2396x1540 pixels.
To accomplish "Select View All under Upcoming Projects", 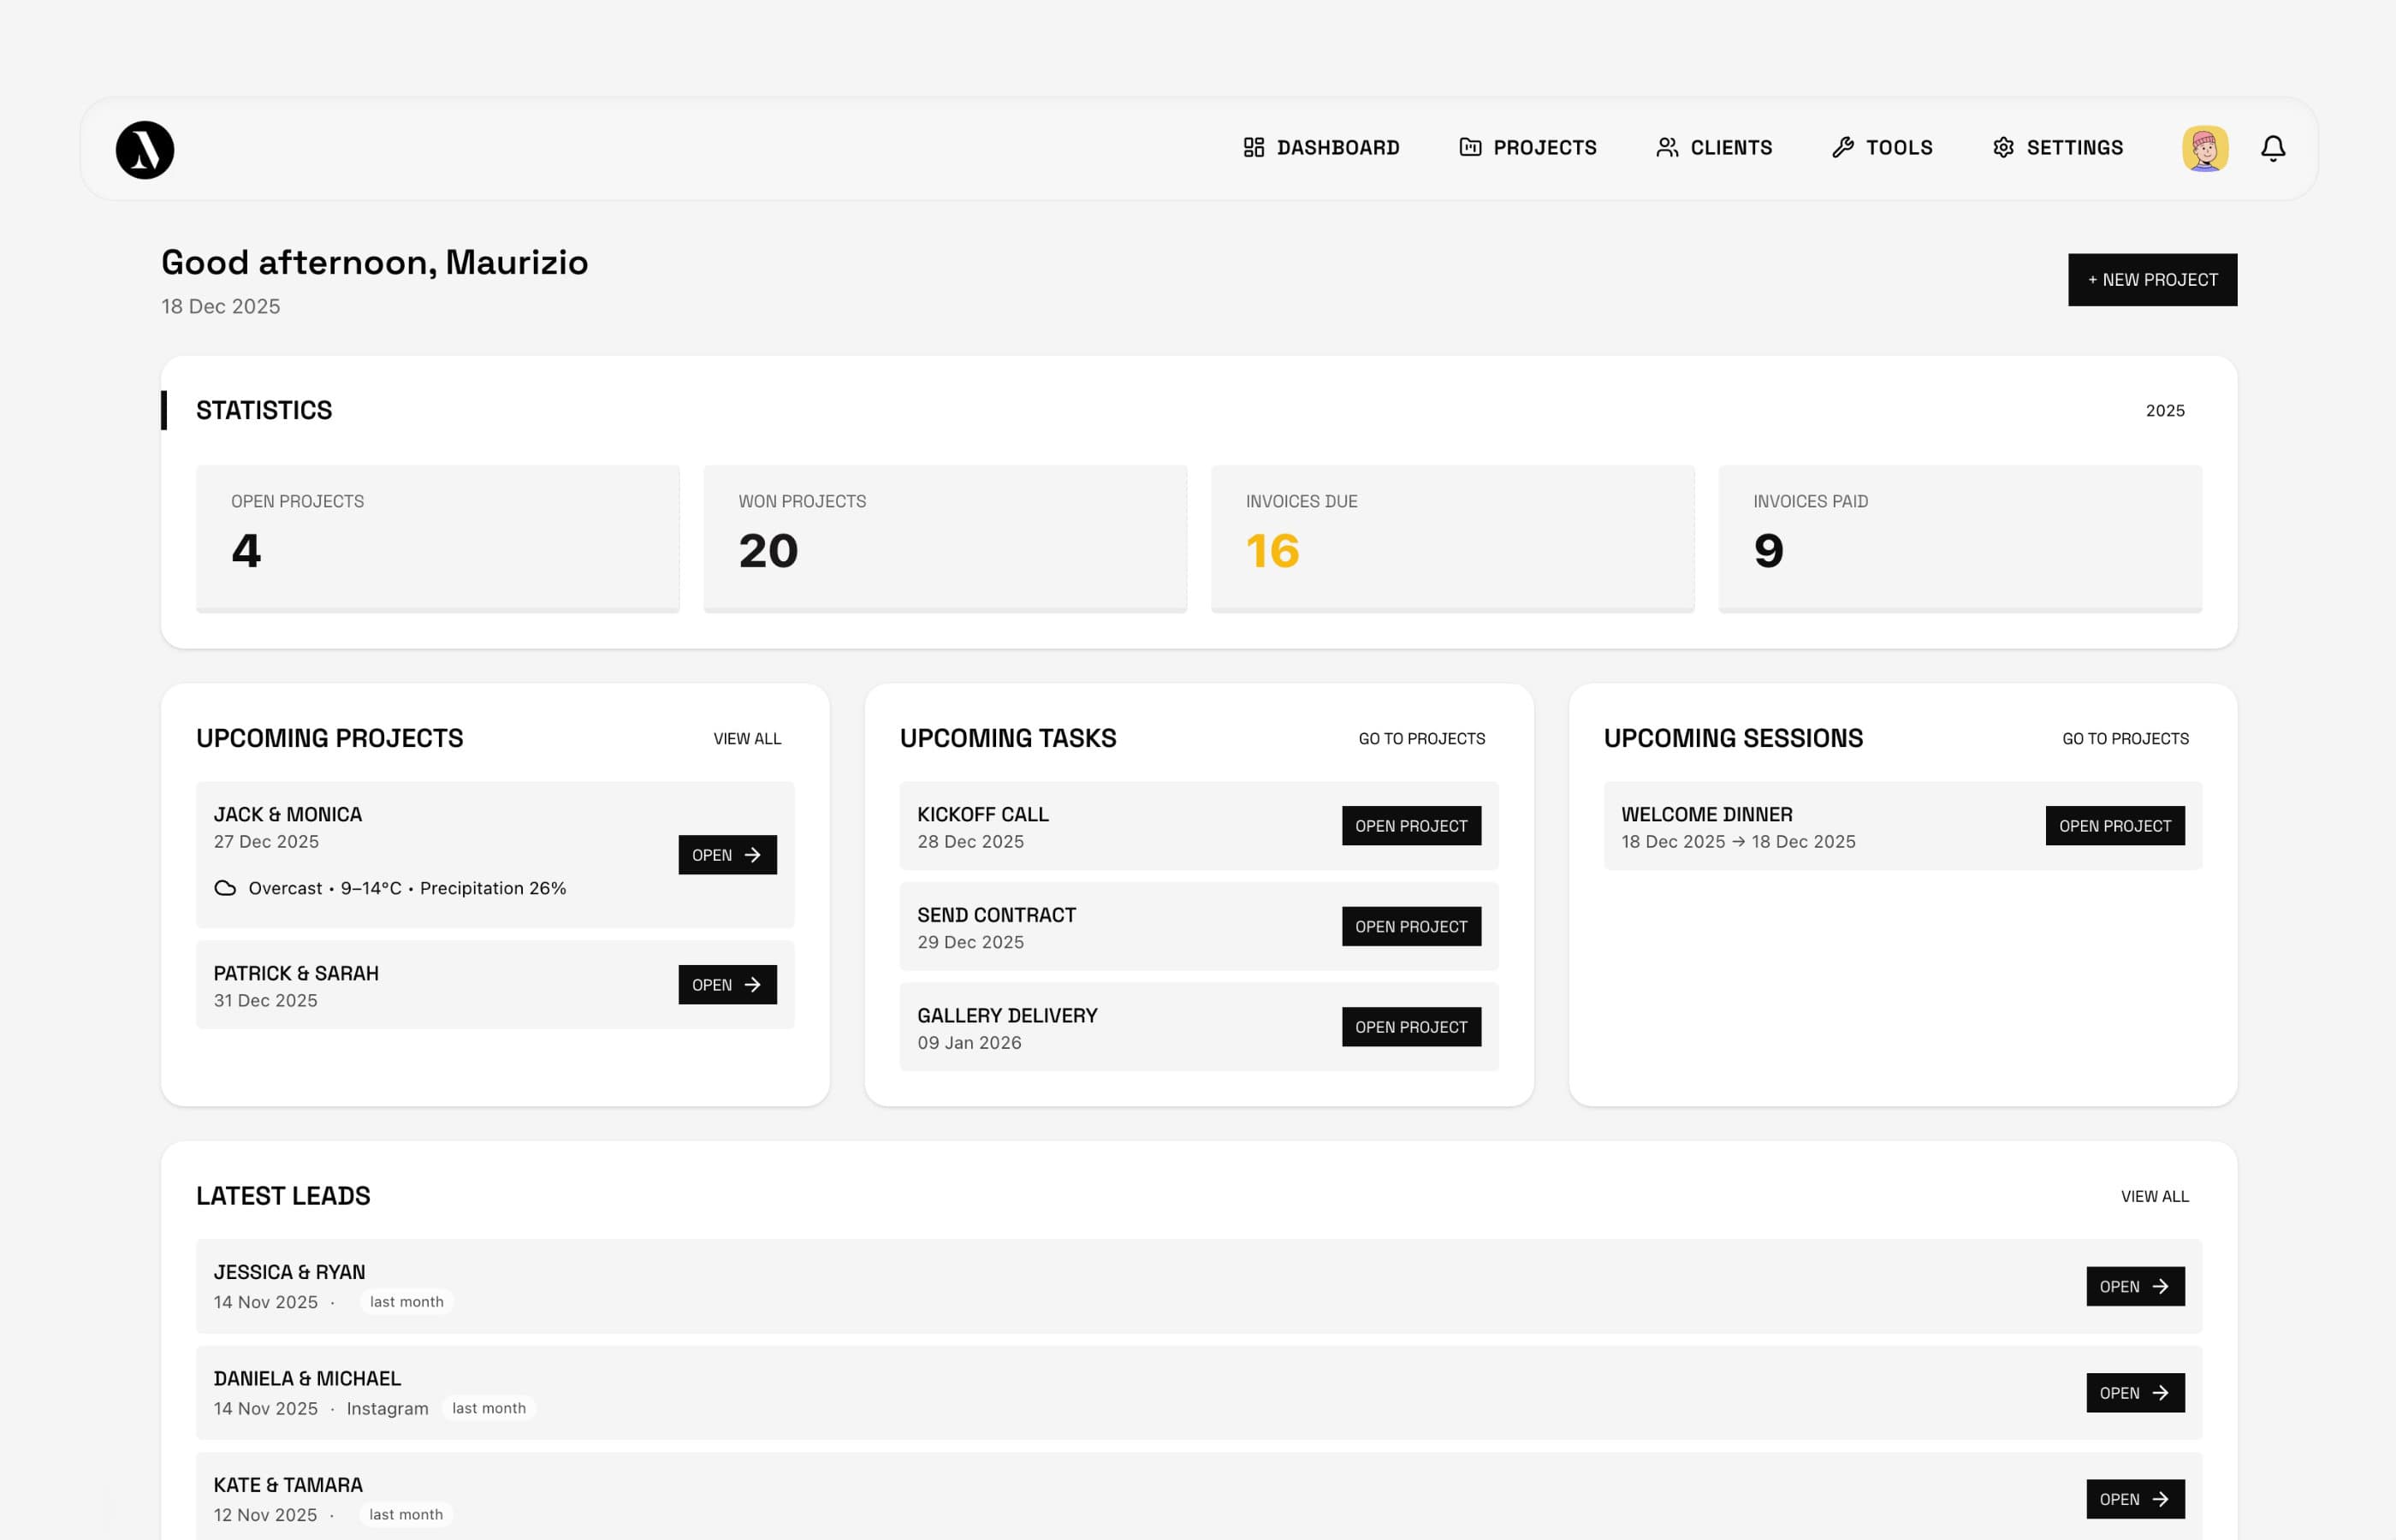I will tap(746, 738).
